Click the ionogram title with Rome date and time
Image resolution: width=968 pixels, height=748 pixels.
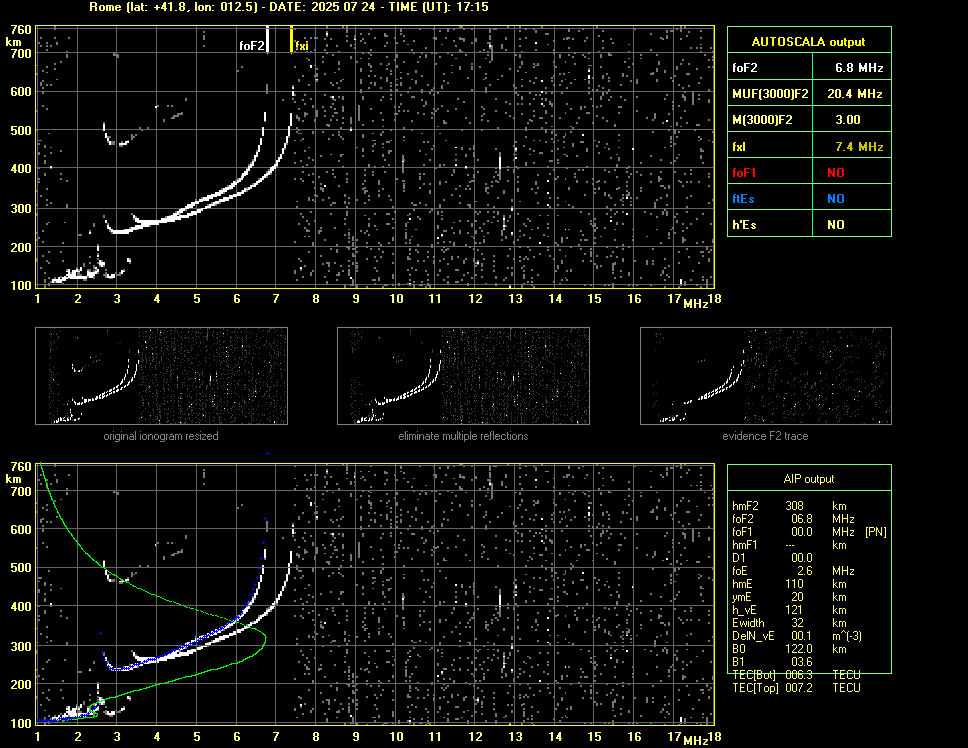pos(289,7)
